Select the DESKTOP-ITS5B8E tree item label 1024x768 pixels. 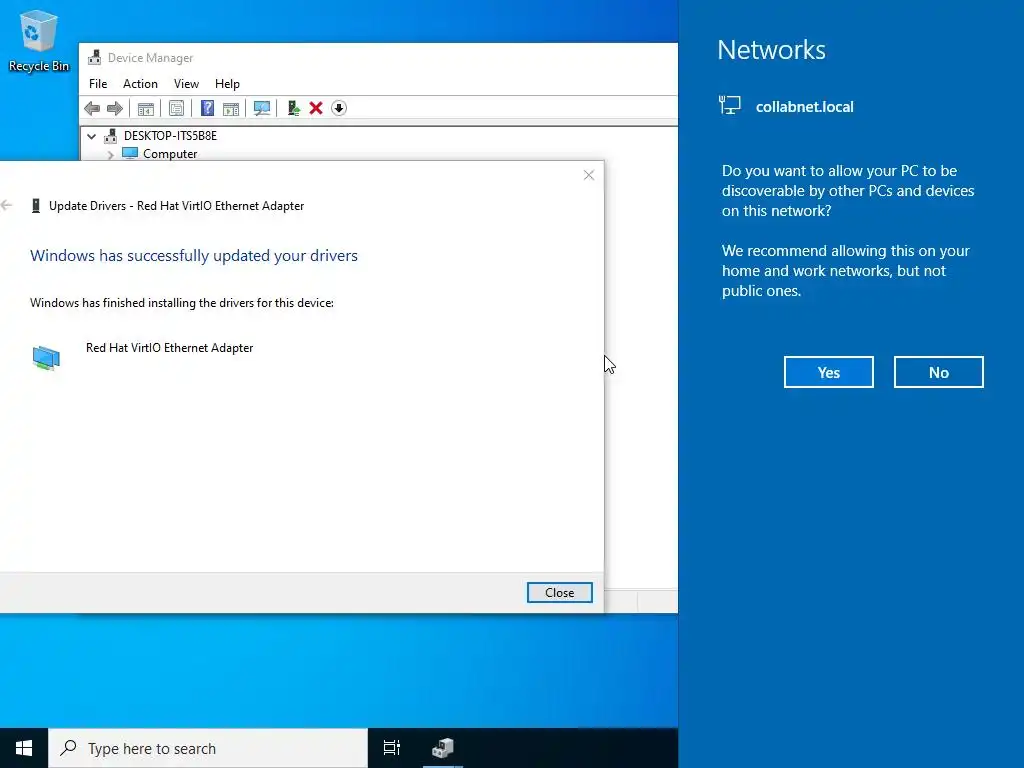click(x=170, y=136)
